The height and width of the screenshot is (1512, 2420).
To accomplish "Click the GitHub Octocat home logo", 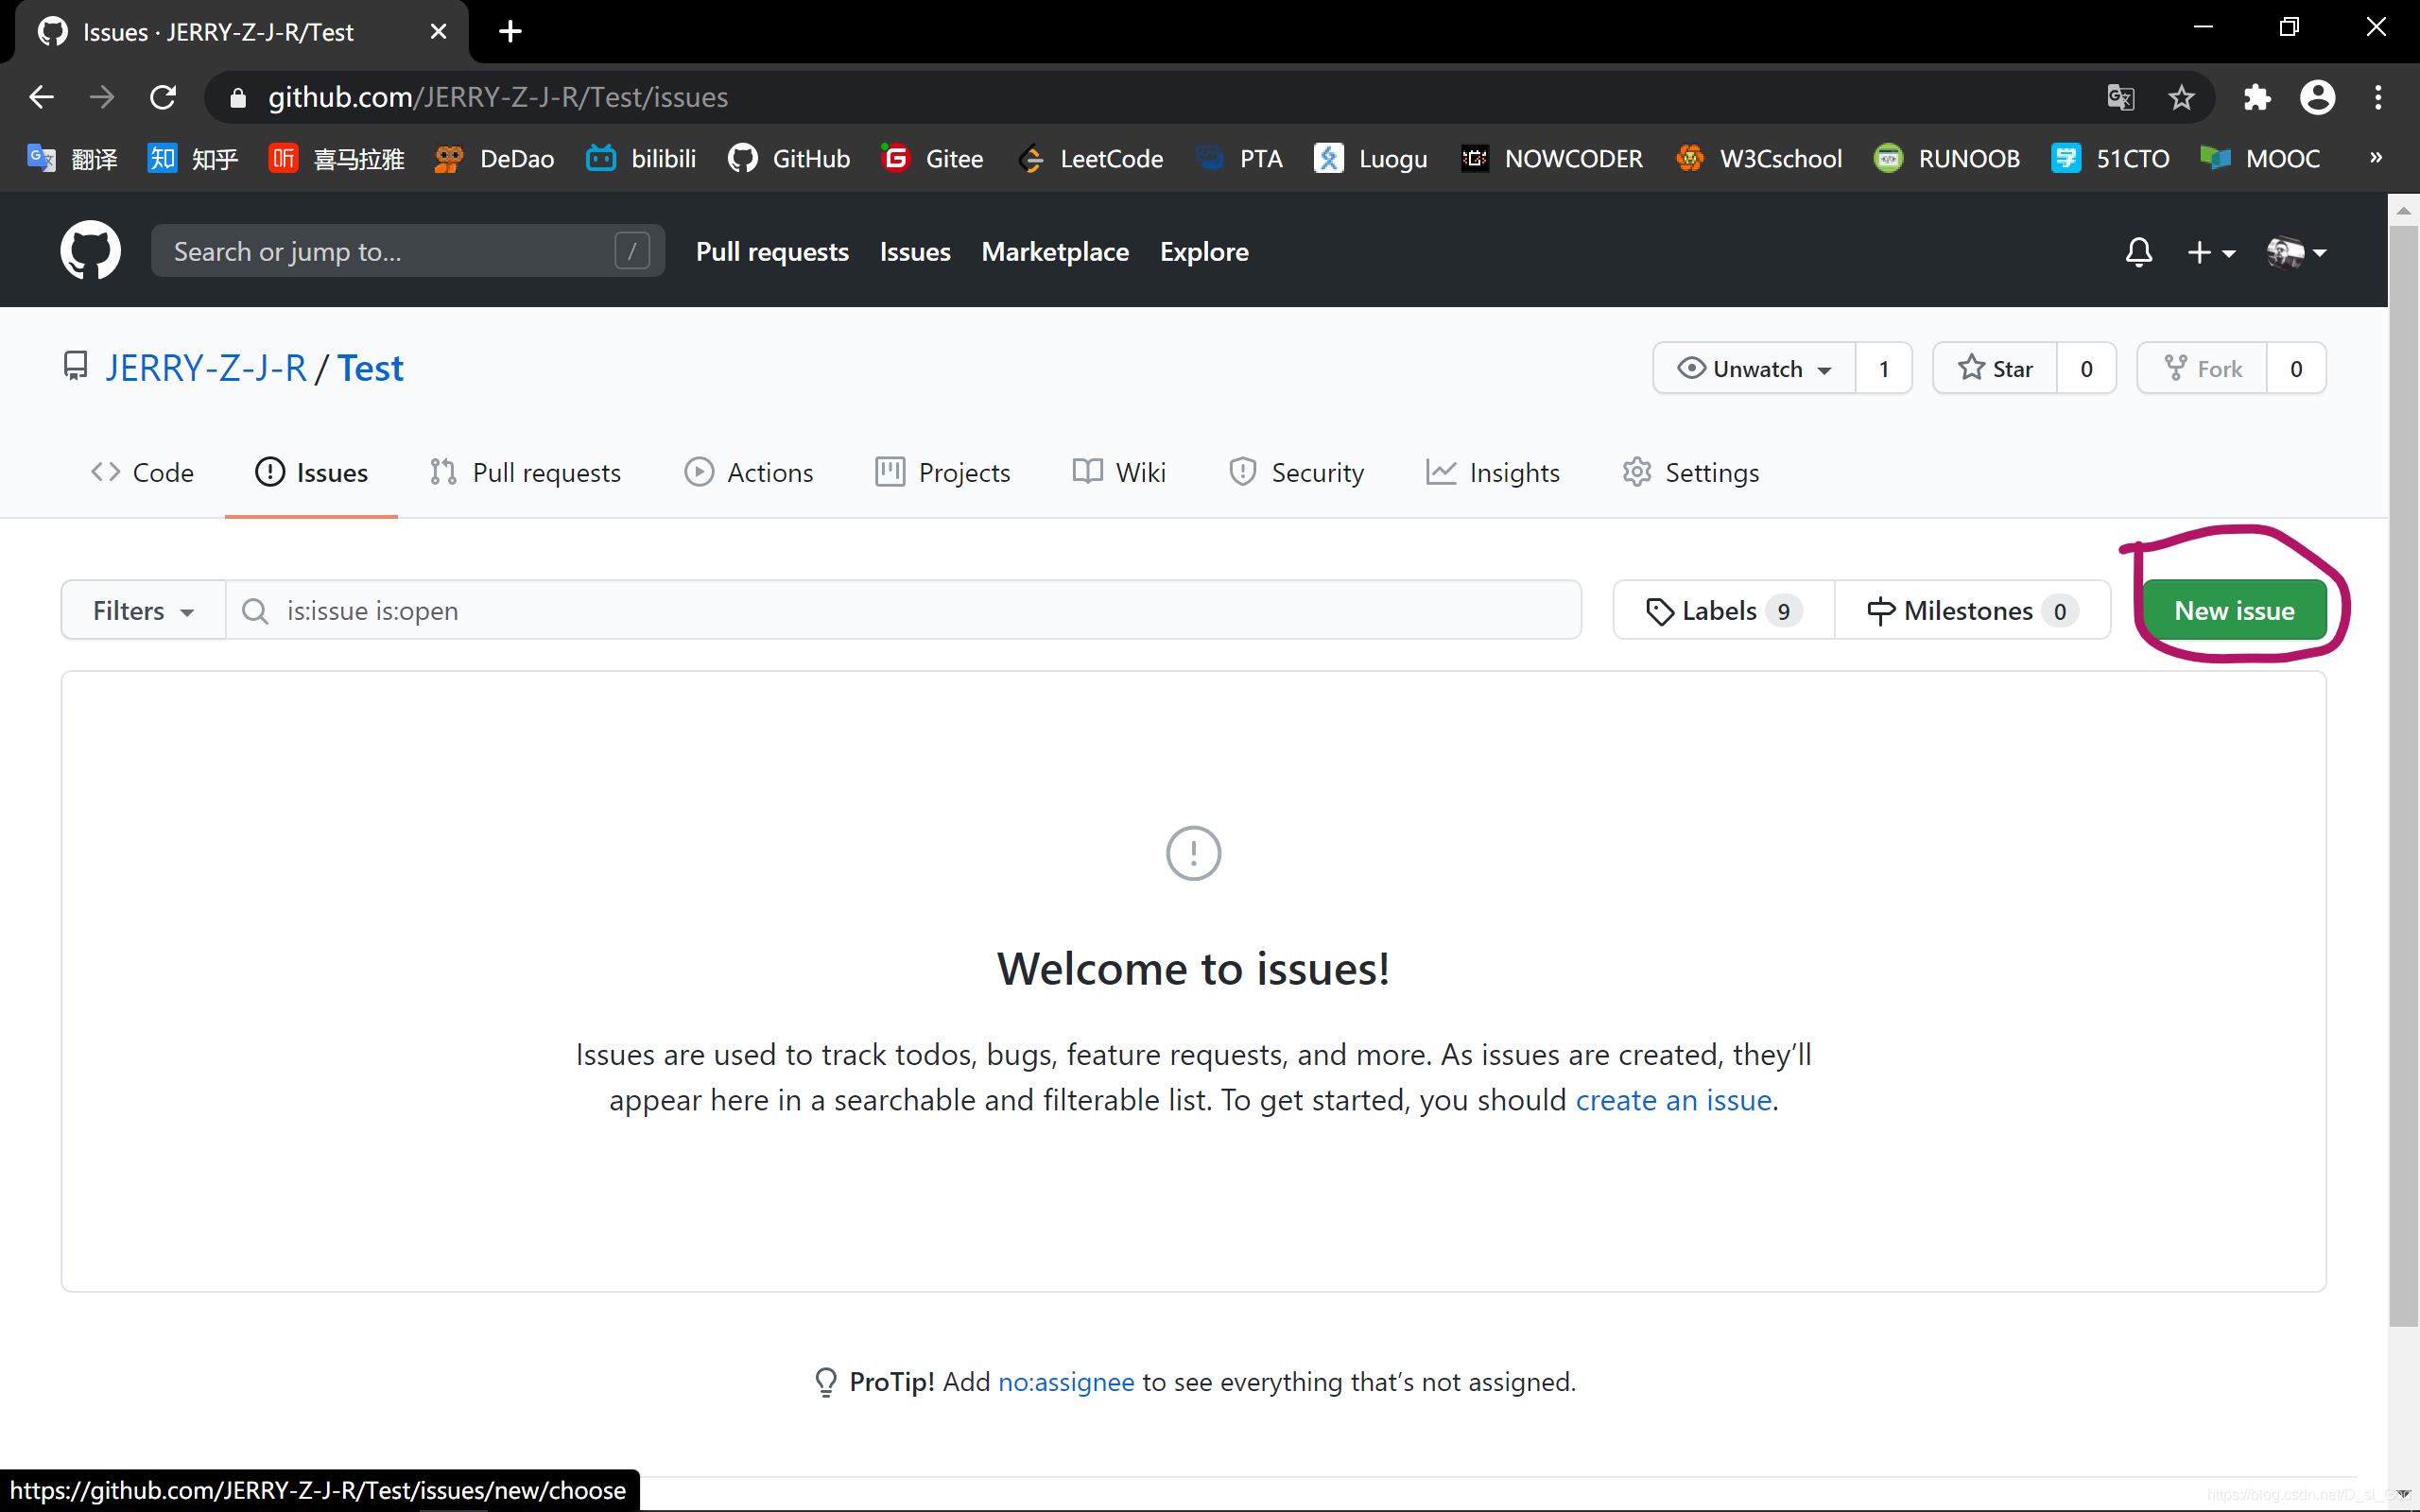I will [90, 251].
